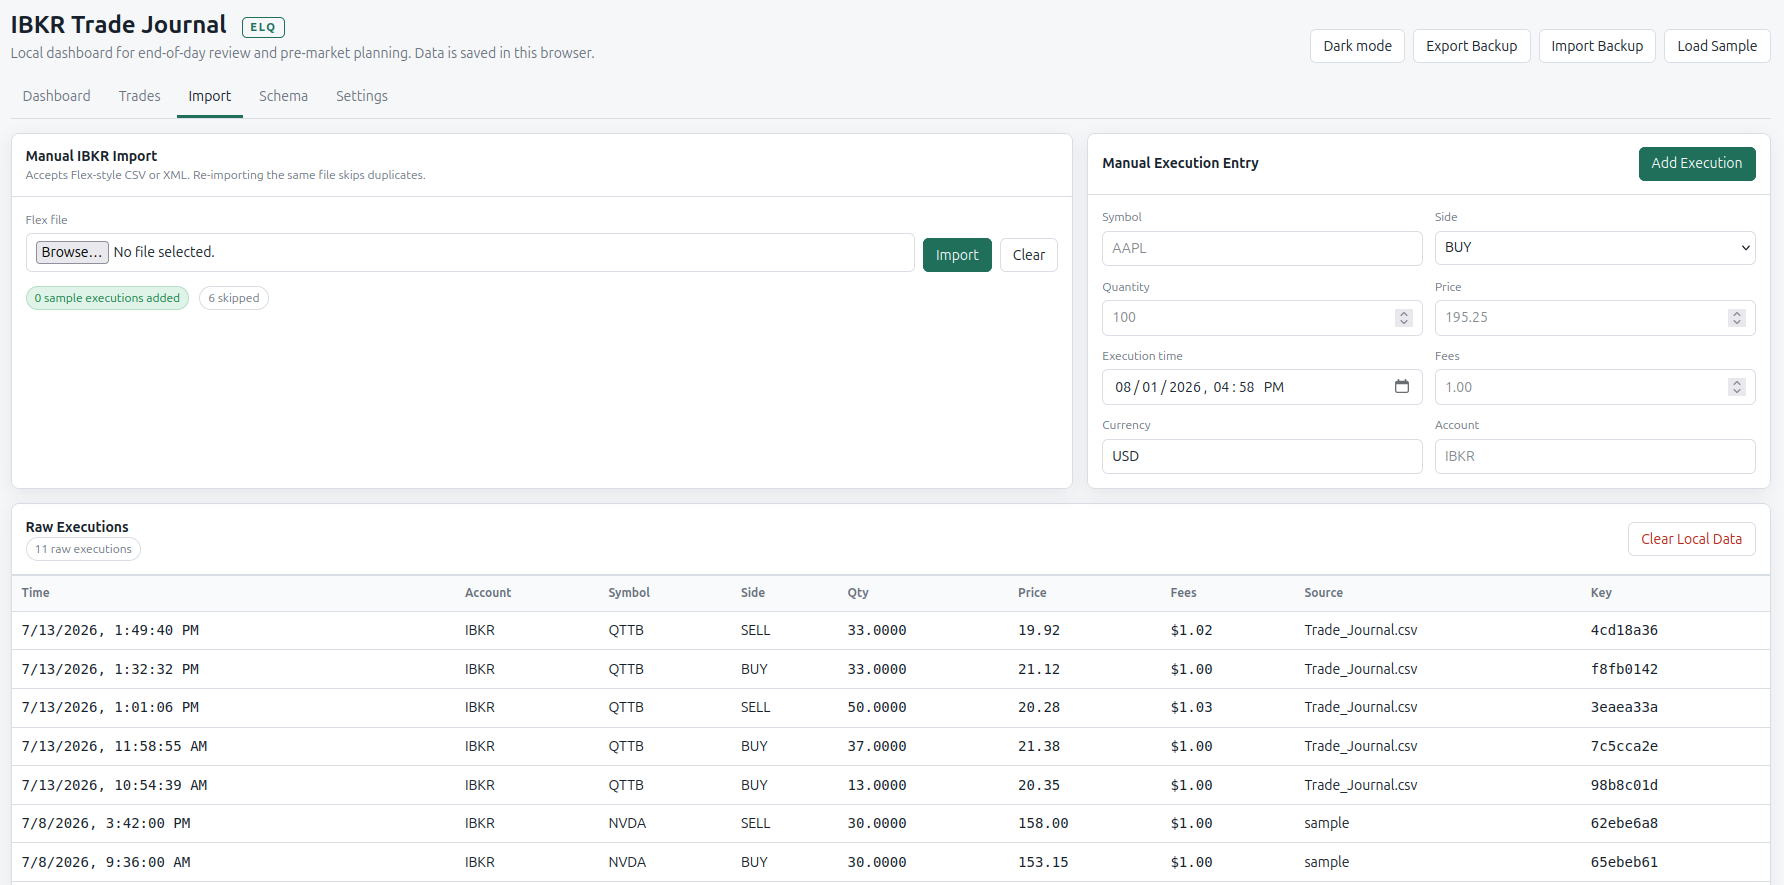The width and height of the screenshot is (1784, 885).
Task: Toggle Dark mode
Action: click(1357, 46)
